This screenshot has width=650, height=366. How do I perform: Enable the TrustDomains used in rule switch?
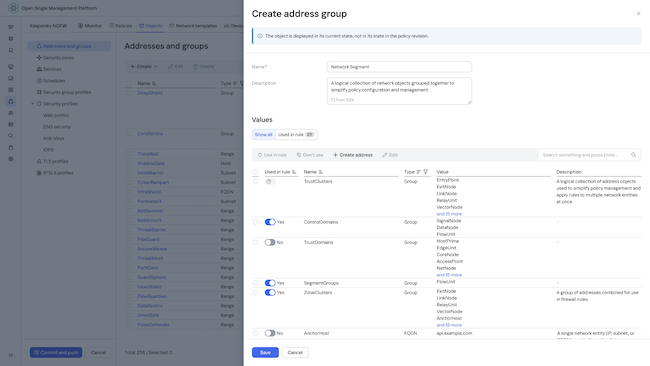pos(270,242)
